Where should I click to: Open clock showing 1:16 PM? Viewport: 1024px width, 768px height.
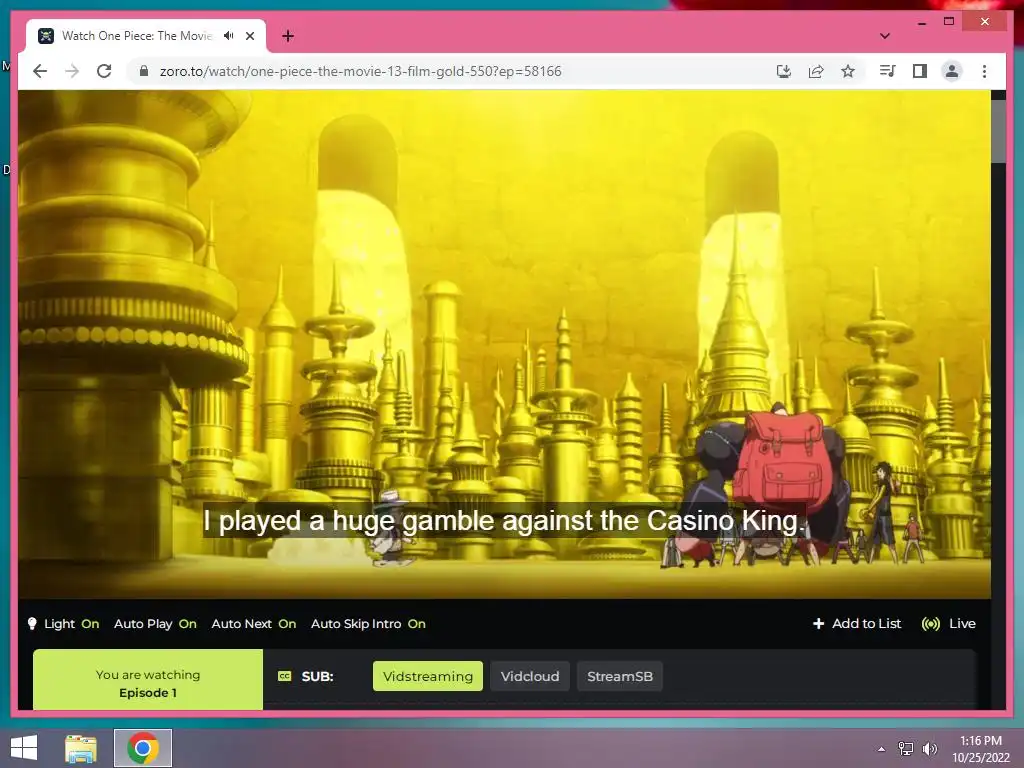pyautogui.click(x=981, y=749)
